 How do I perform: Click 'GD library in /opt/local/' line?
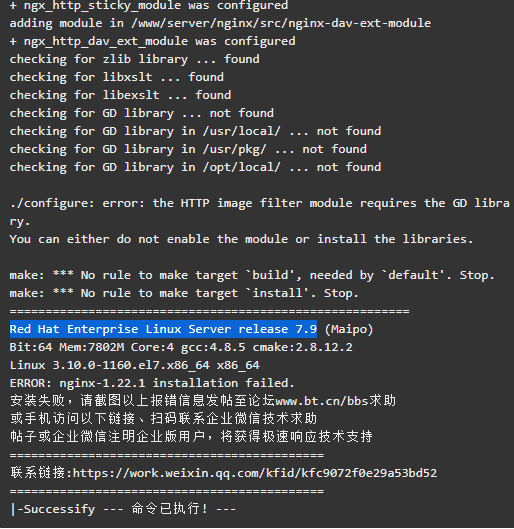click(195, 167)
